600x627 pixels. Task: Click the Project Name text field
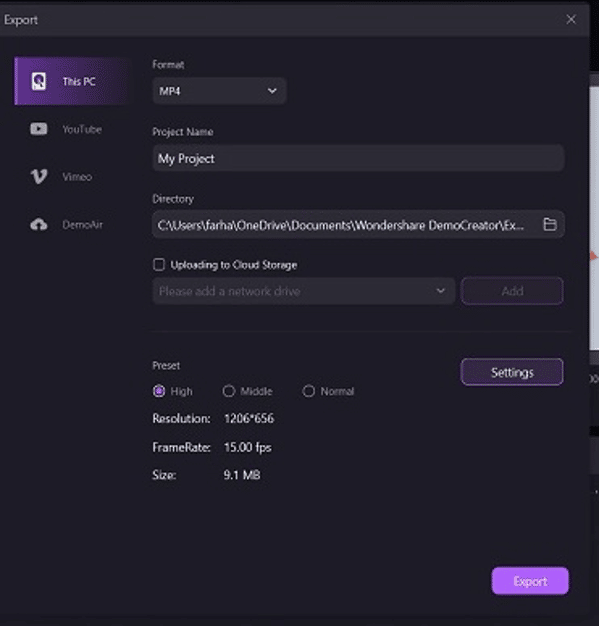click(x=358, y=158)
